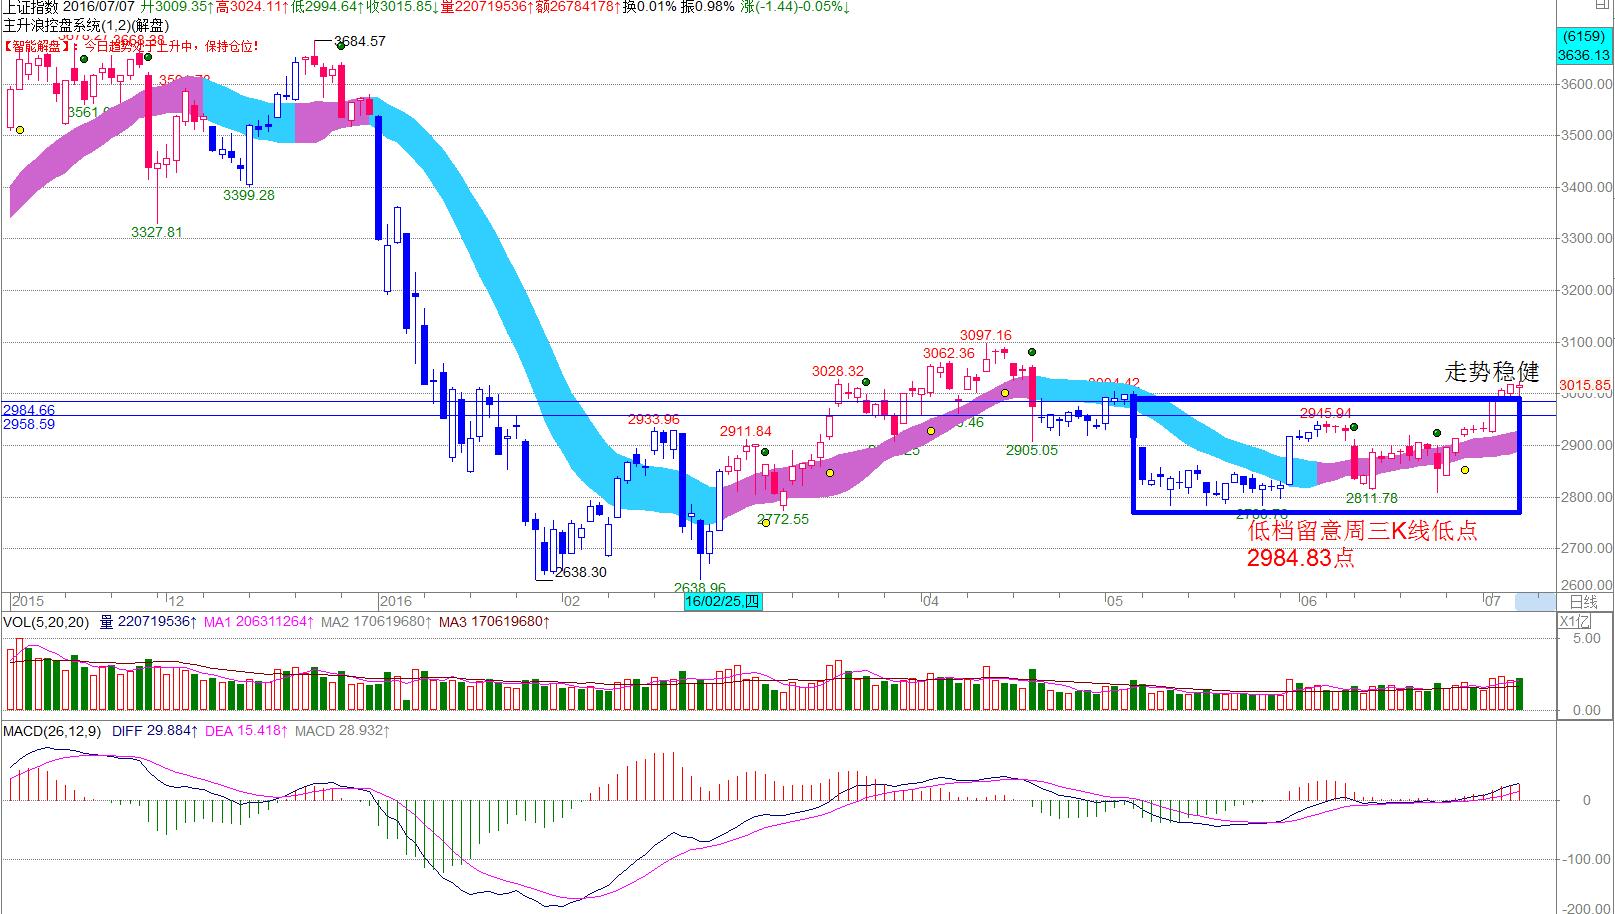Click the 3028.32 high price label
Screen dimensions: 1615x914
coord(838,371)
